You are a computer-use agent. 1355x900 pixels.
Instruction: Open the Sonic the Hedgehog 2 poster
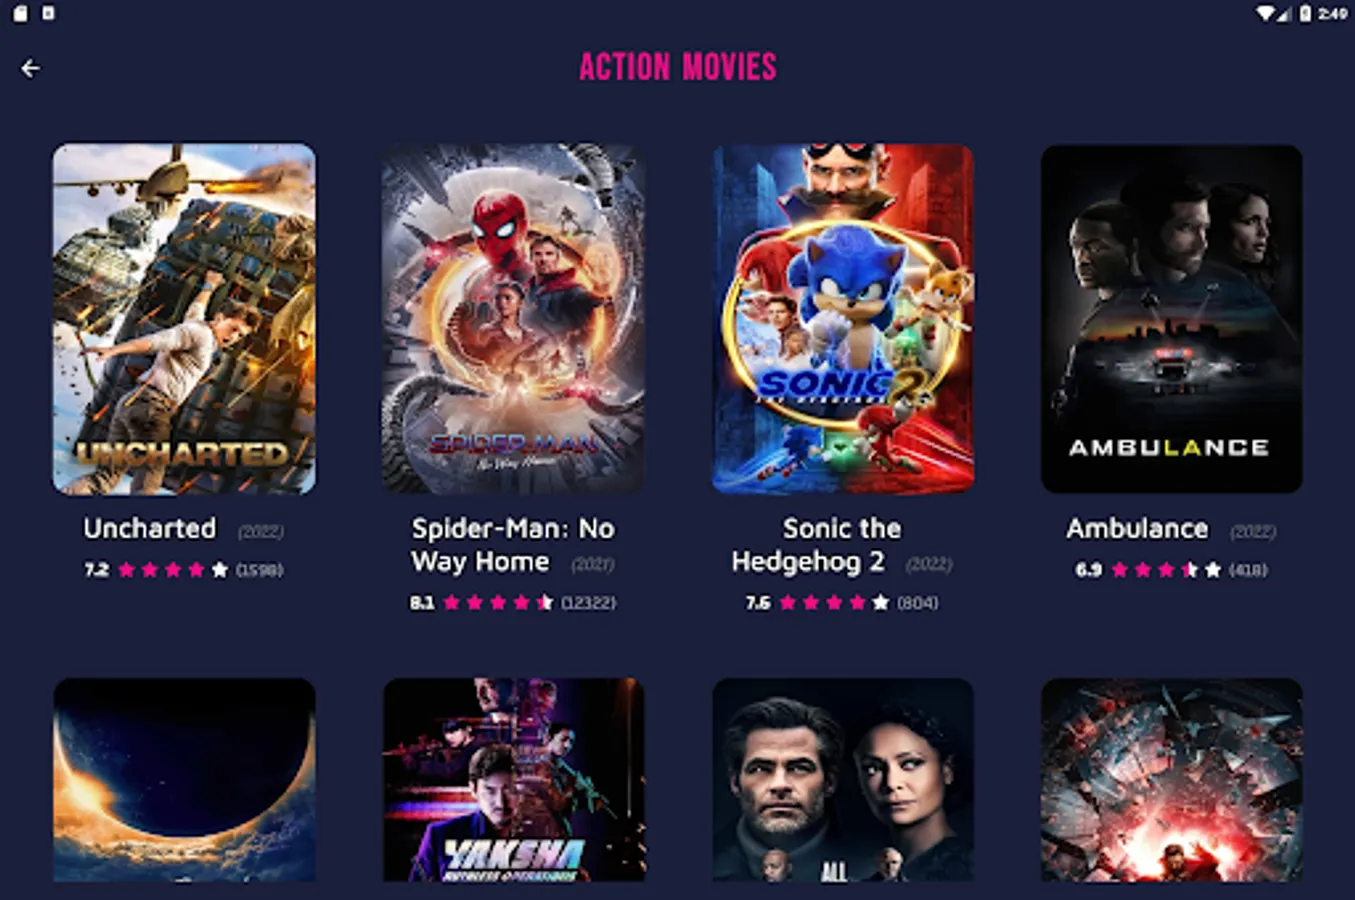click(x=842, y=319)
